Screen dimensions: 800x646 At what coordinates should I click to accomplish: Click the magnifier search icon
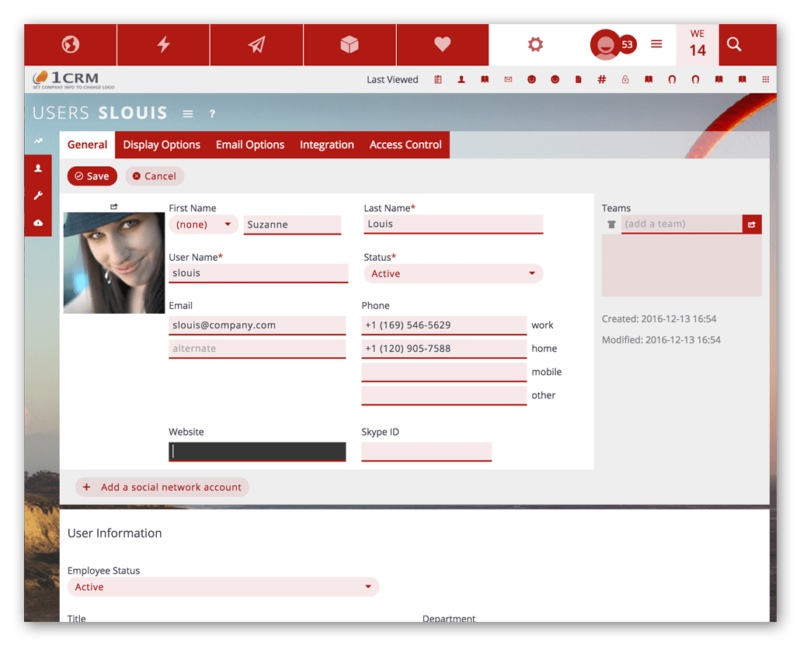tap(734, 45)
